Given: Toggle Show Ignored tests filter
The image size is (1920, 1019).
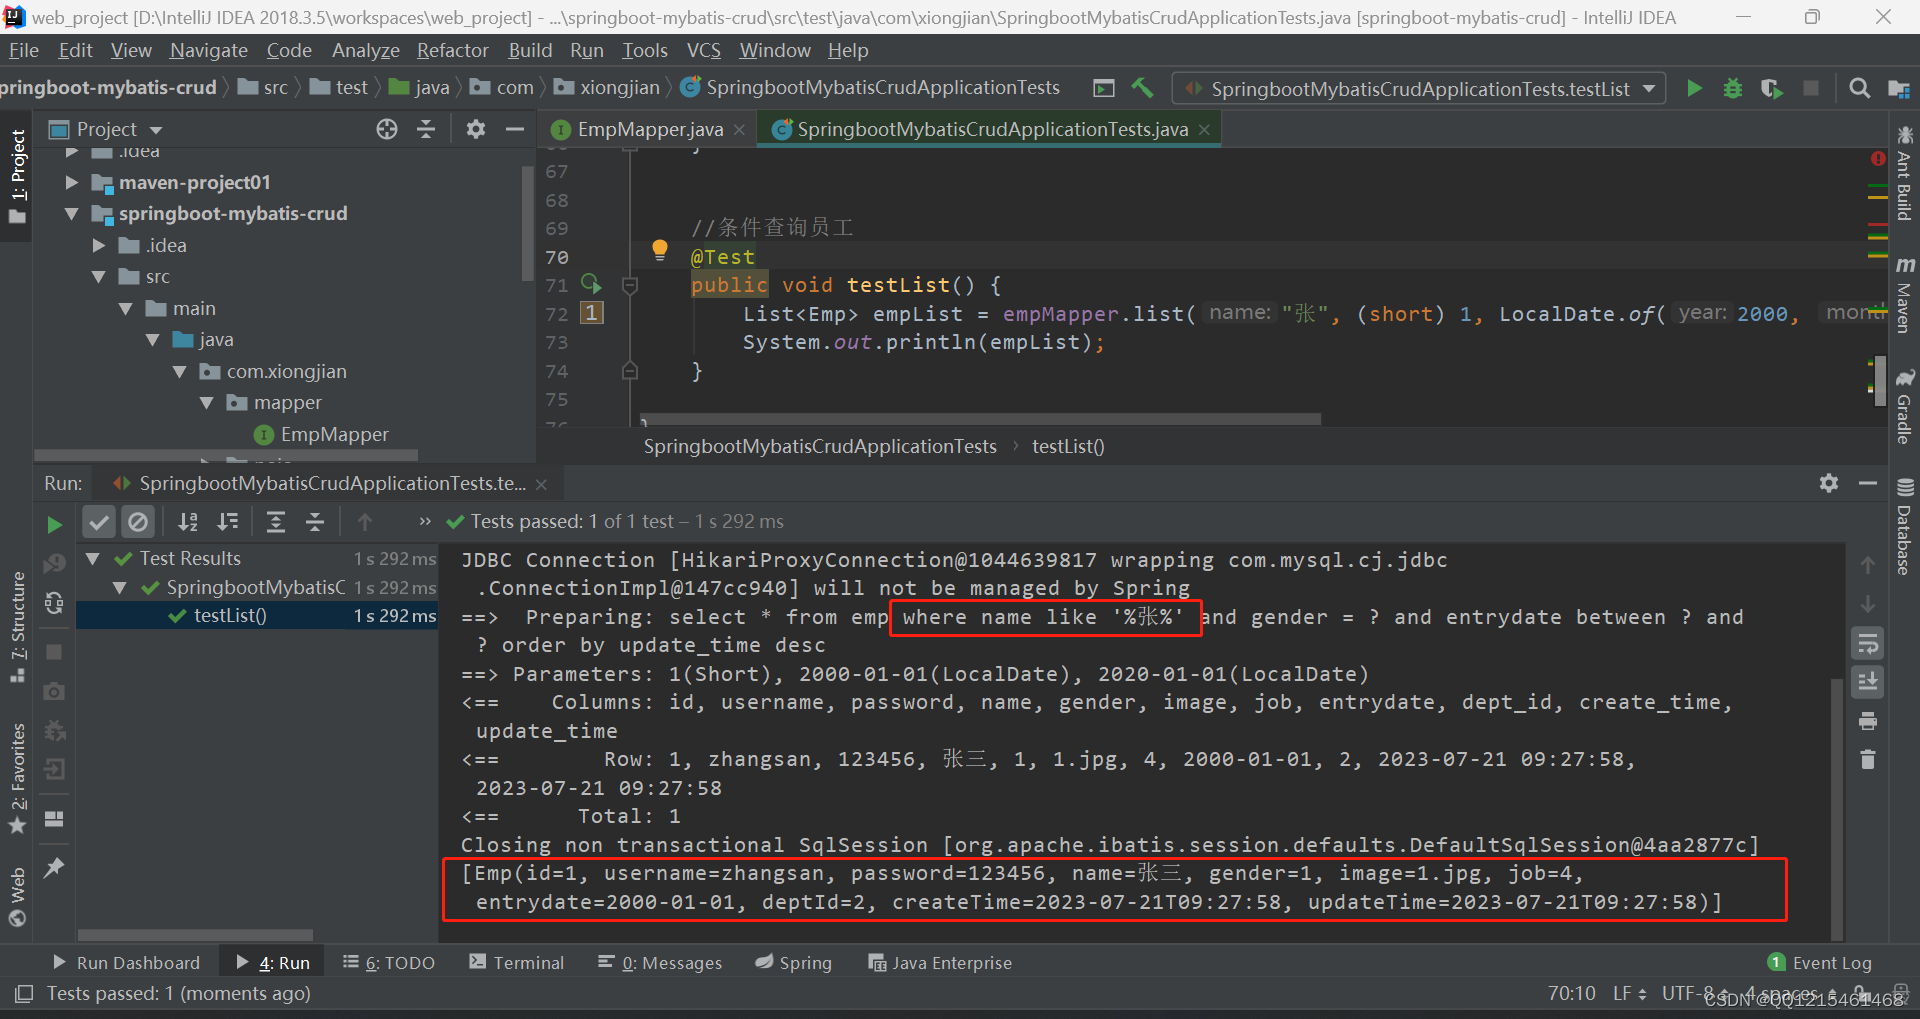Looking at the screenshot, I should click(x=138, y=521).
